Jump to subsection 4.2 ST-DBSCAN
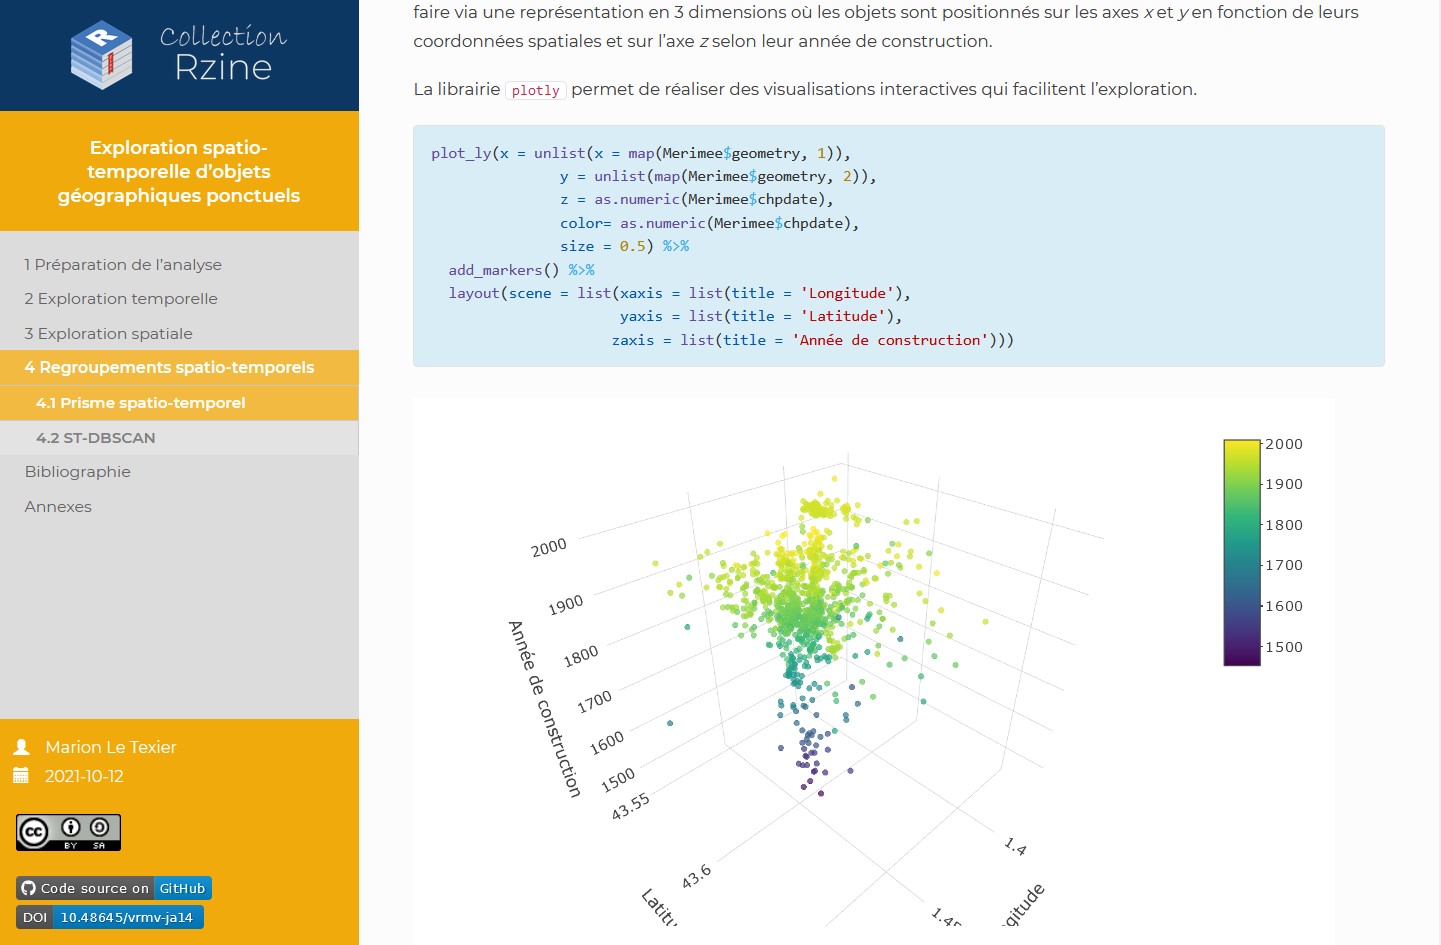The width and height of the screenshot is (1441, 945). 96,438
